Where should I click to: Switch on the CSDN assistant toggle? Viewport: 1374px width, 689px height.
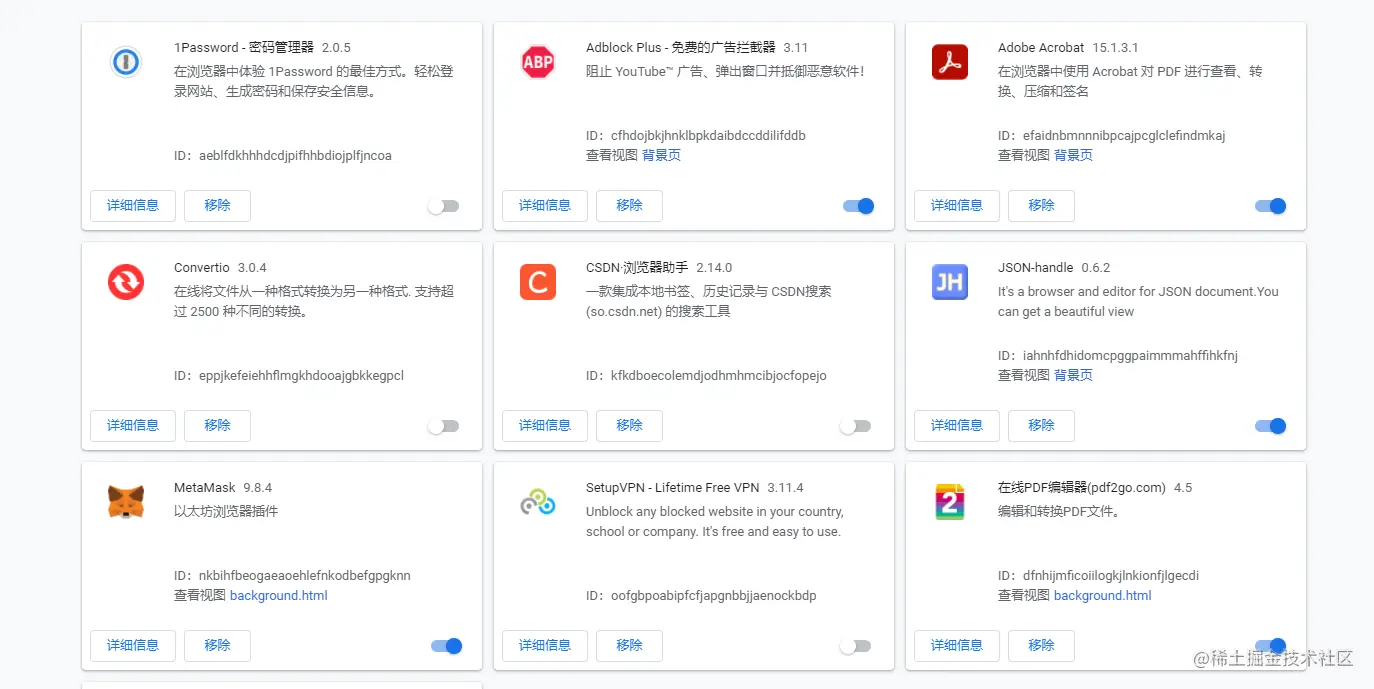(x=855, y=426)
